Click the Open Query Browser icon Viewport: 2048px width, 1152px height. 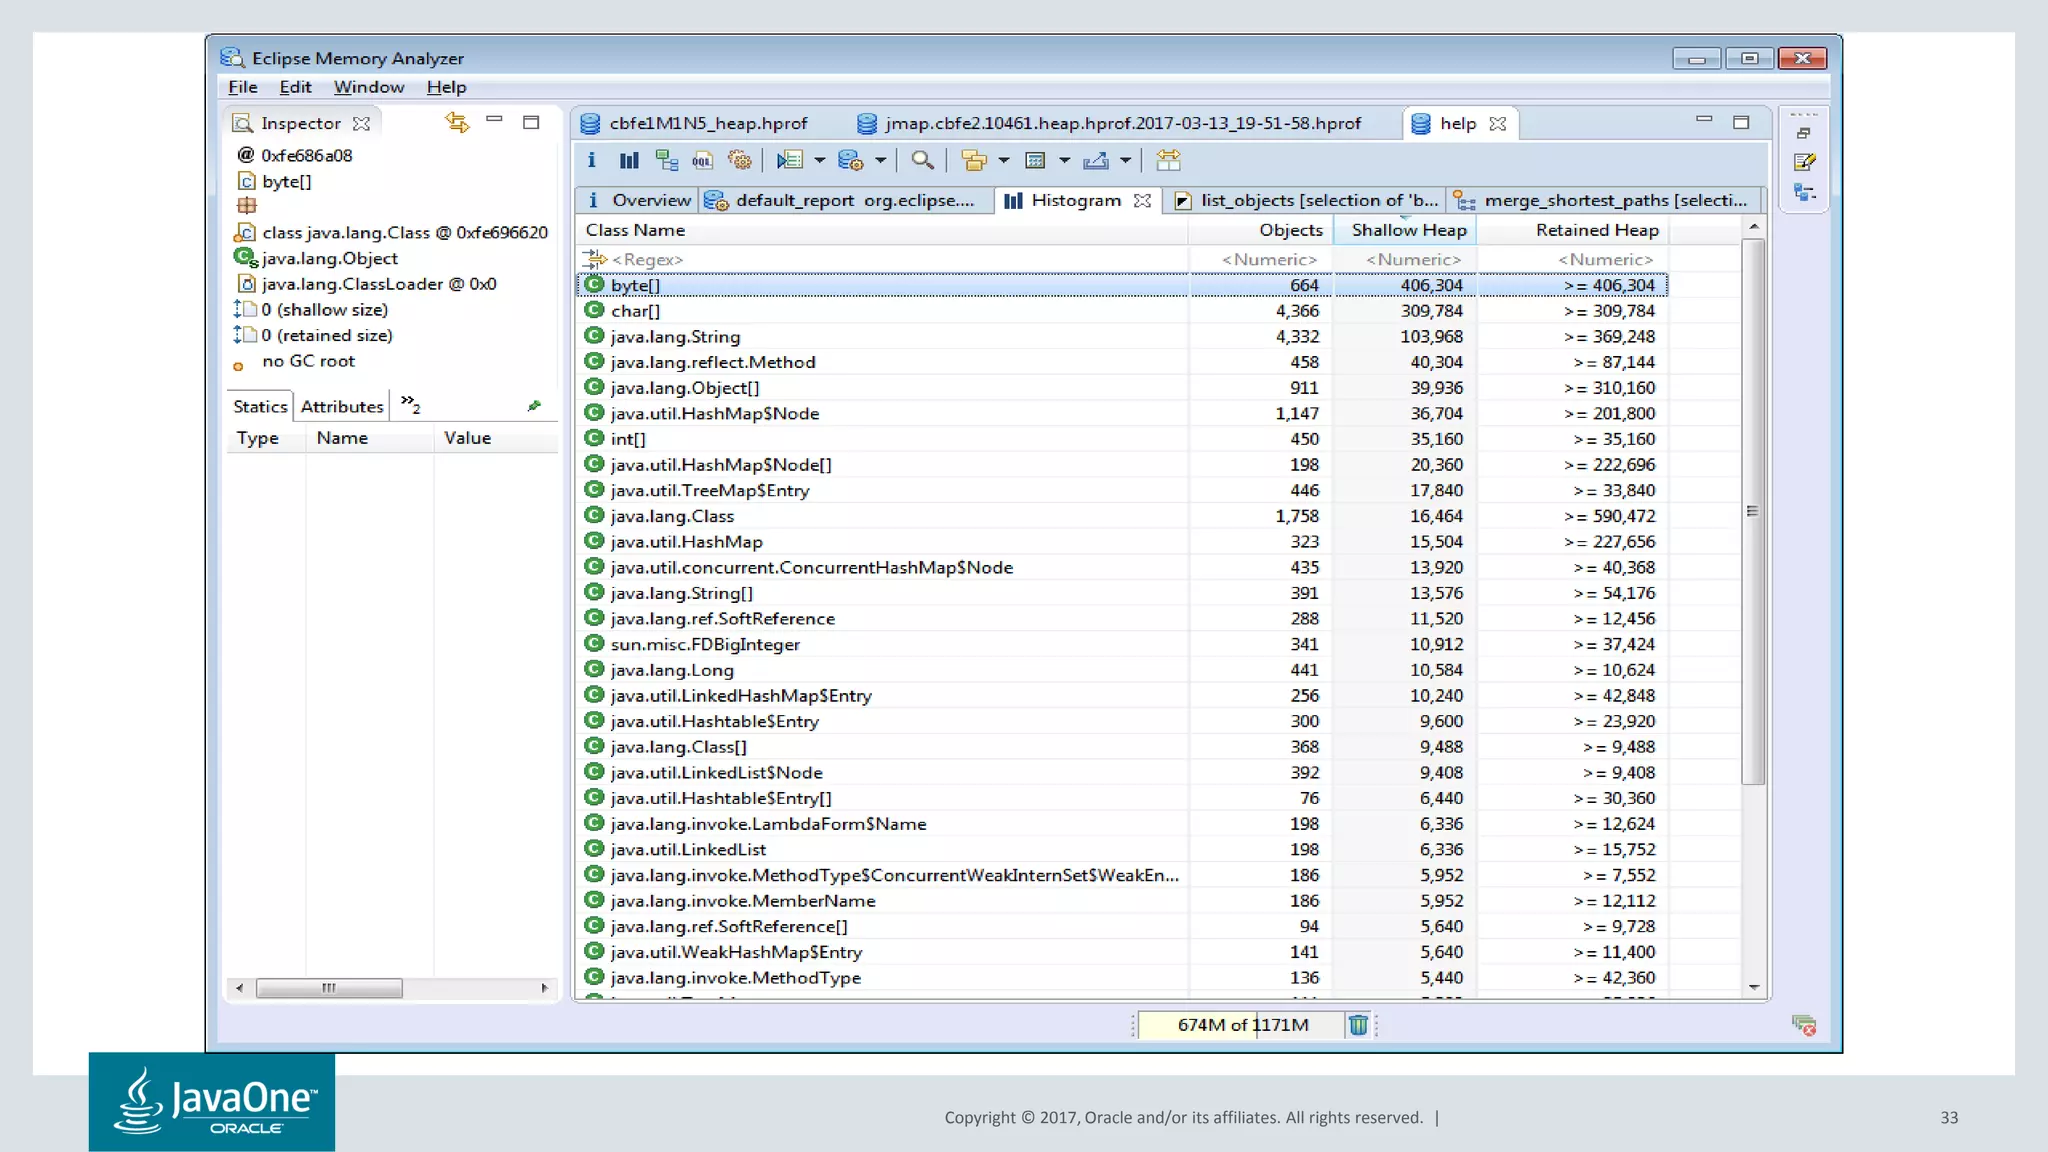click(850, 160)
